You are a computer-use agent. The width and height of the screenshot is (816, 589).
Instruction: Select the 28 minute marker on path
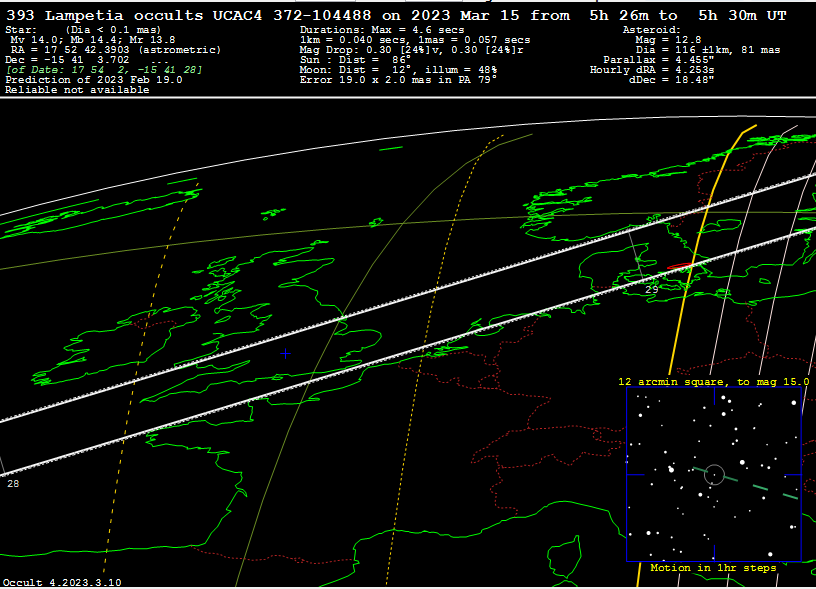point(12,483)
